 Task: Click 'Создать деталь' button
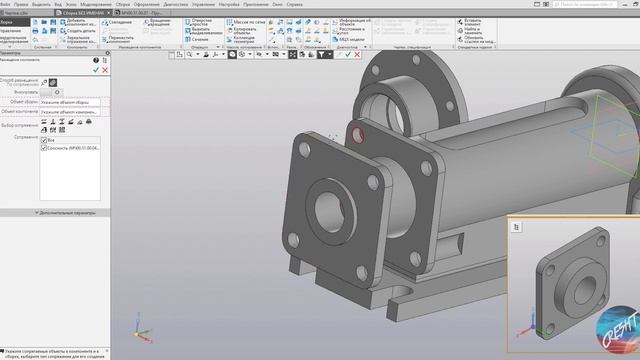click(x=78, y=31)
